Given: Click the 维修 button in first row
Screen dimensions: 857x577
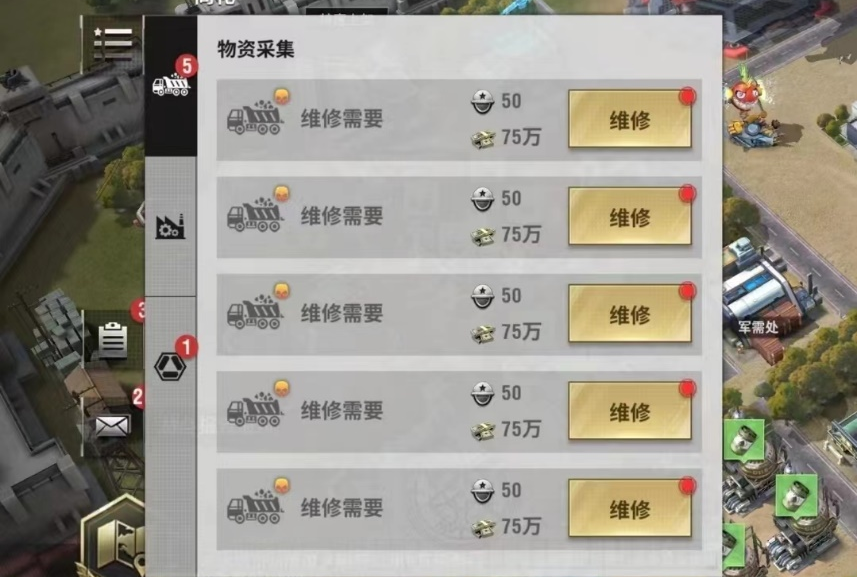Looking at the screenshot, I should (630, 119).
